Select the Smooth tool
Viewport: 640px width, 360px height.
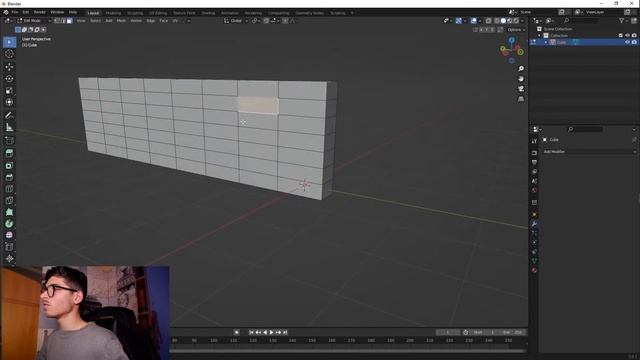(9, 235)
